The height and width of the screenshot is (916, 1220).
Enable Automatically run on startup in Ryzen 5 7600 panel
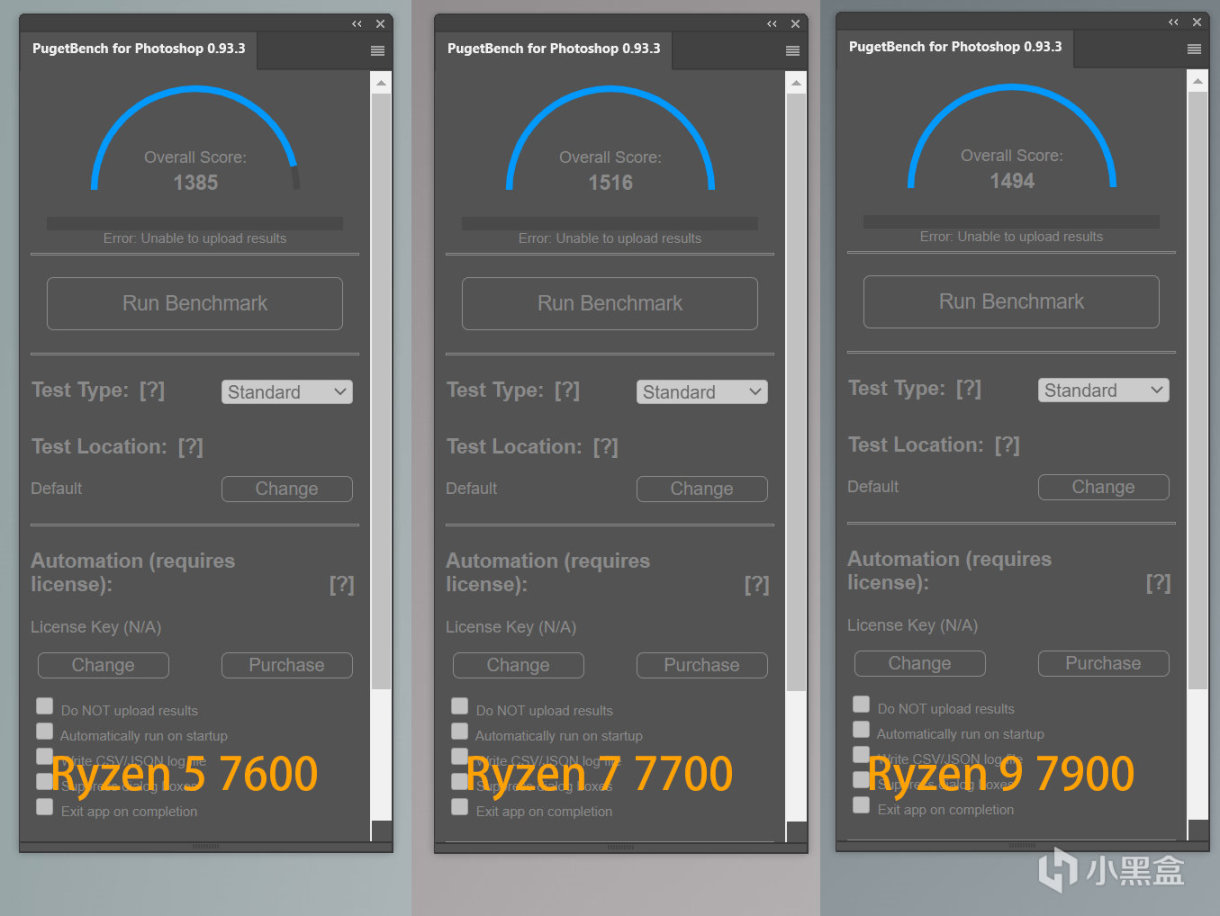[x=45, y=731]
